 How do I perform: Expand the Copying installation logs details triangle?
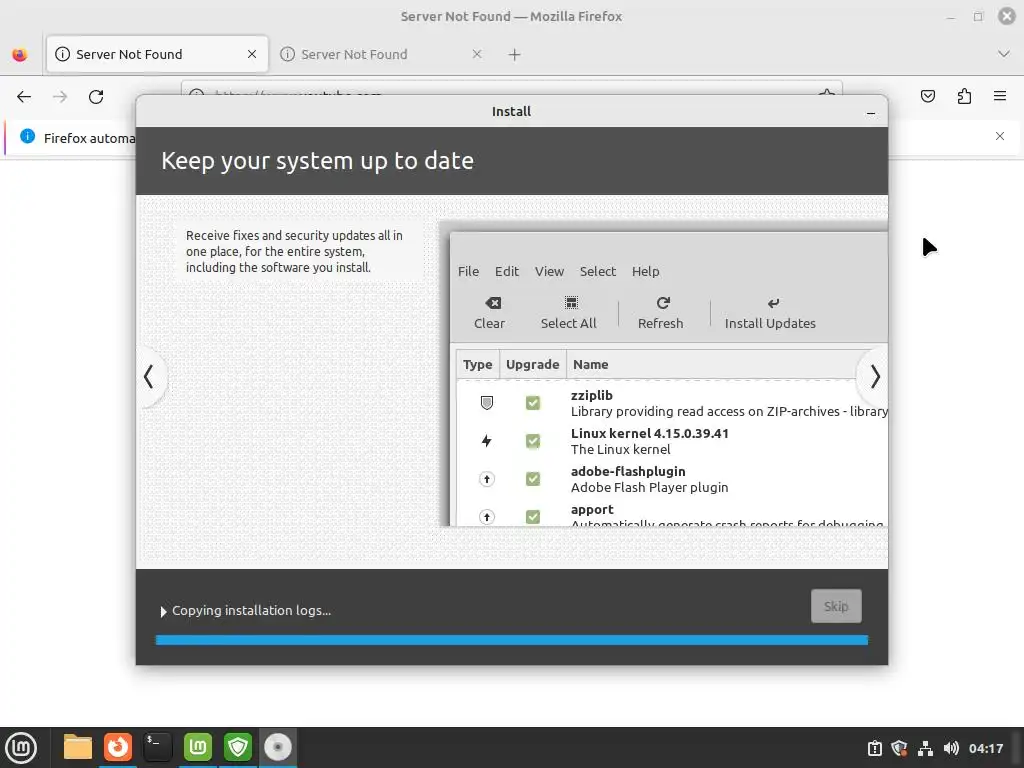coord(163,611)
